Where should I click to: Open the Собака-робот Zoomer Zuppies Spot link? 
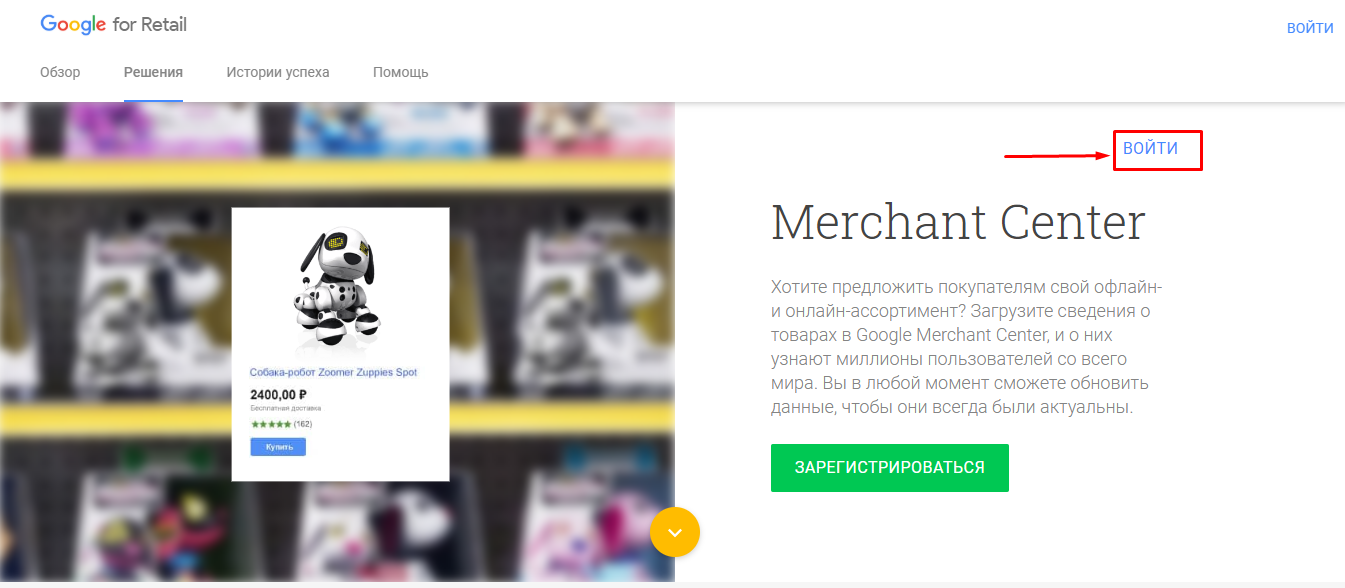(x=333, y=372)
